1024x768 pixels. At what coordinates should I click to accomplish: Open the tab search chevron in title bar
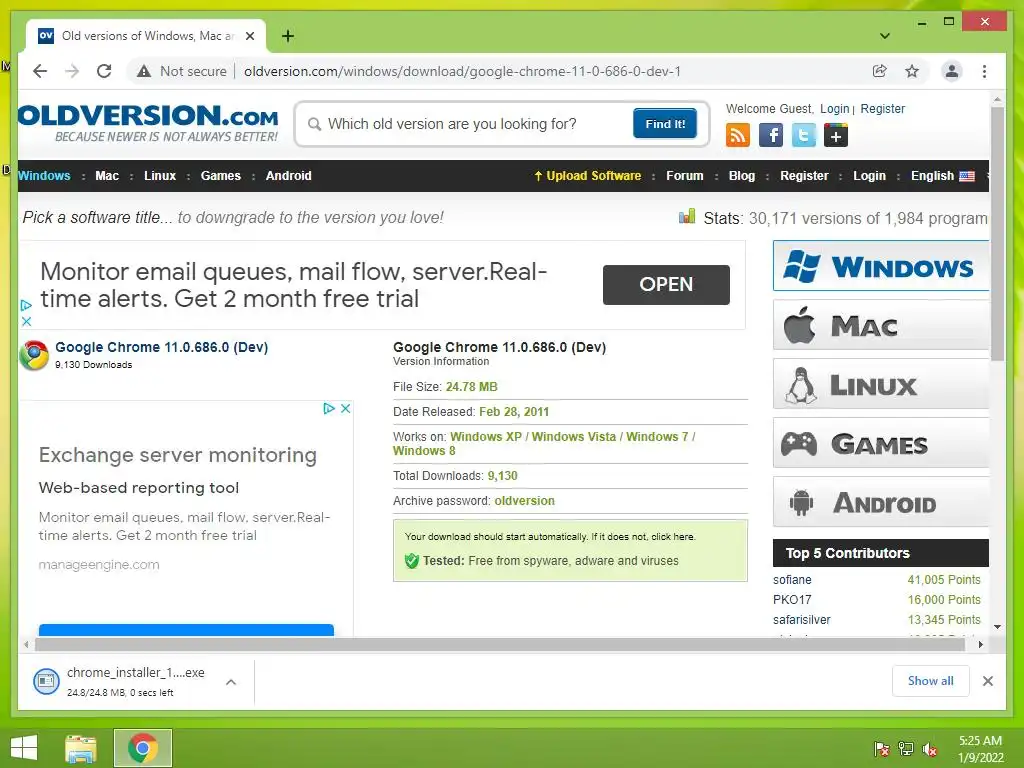pos(885,36)
